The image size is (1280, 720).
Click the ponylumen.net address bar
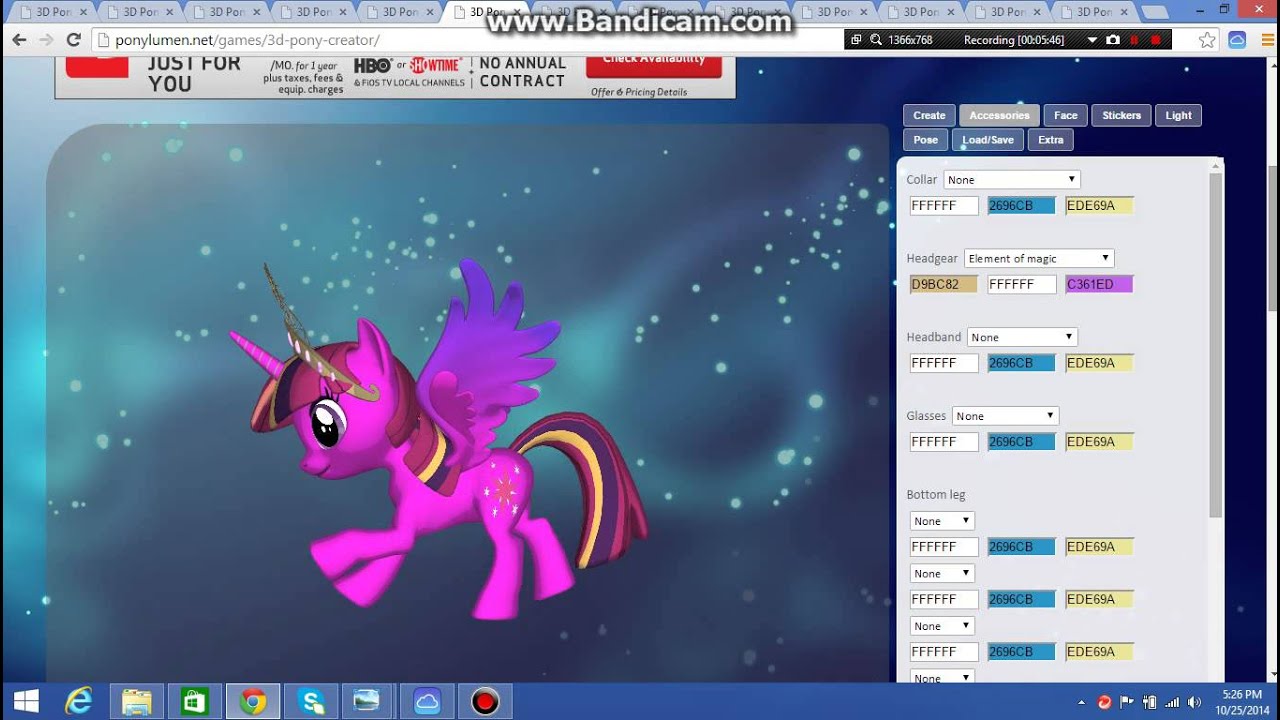point(465,40)
